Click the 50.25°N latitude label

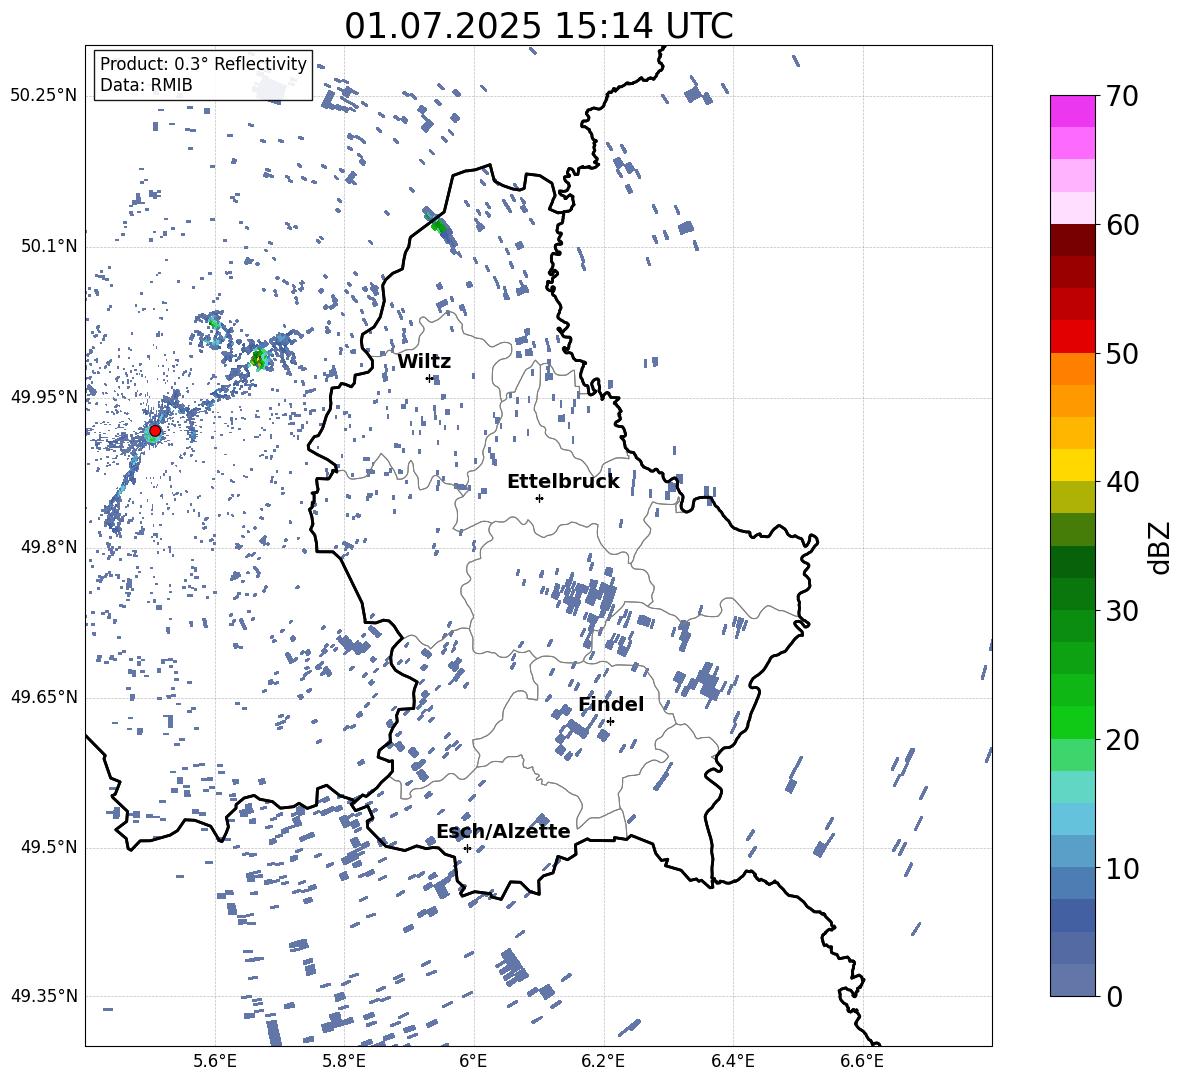click(x=43, y=96)
